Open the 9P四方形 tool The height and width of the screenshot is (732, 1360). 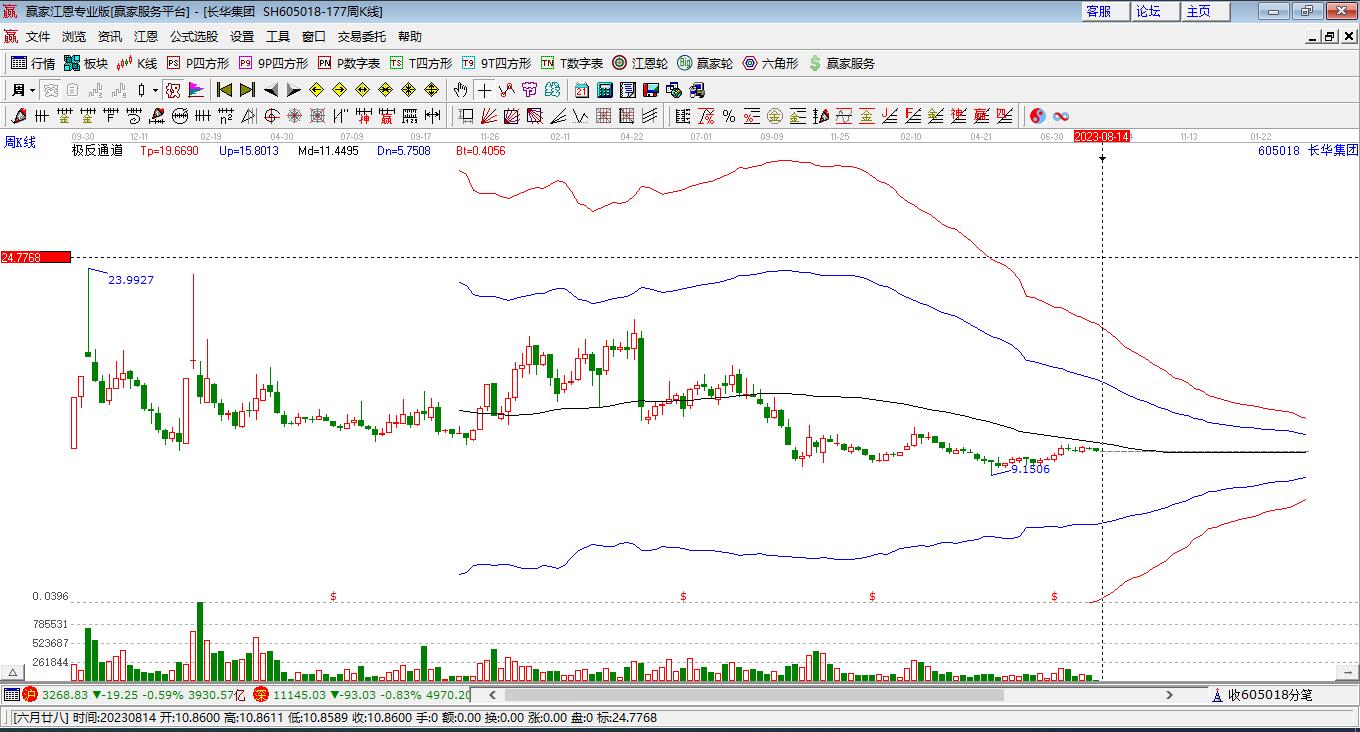[x=273, y=63]
